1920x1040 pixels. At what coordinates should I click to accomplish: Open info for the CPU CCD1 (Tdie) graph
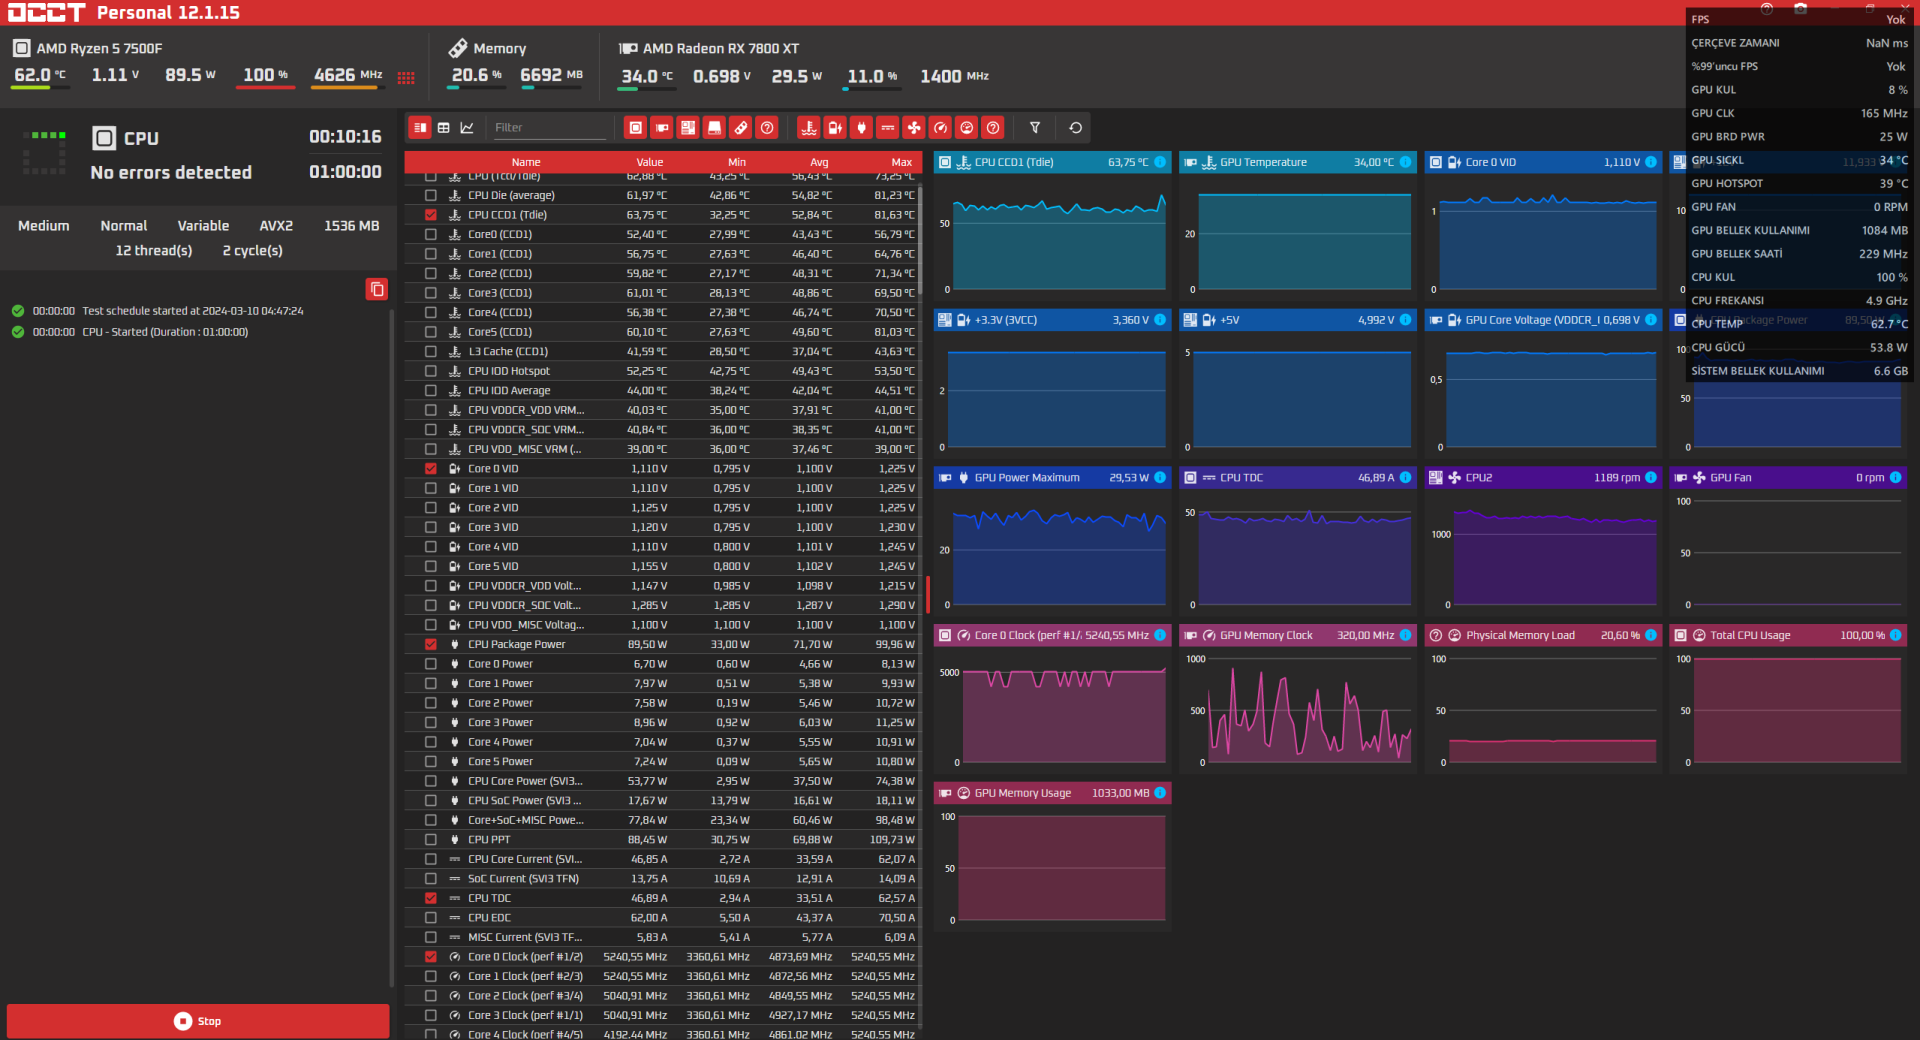click(x=1160, y=162)
